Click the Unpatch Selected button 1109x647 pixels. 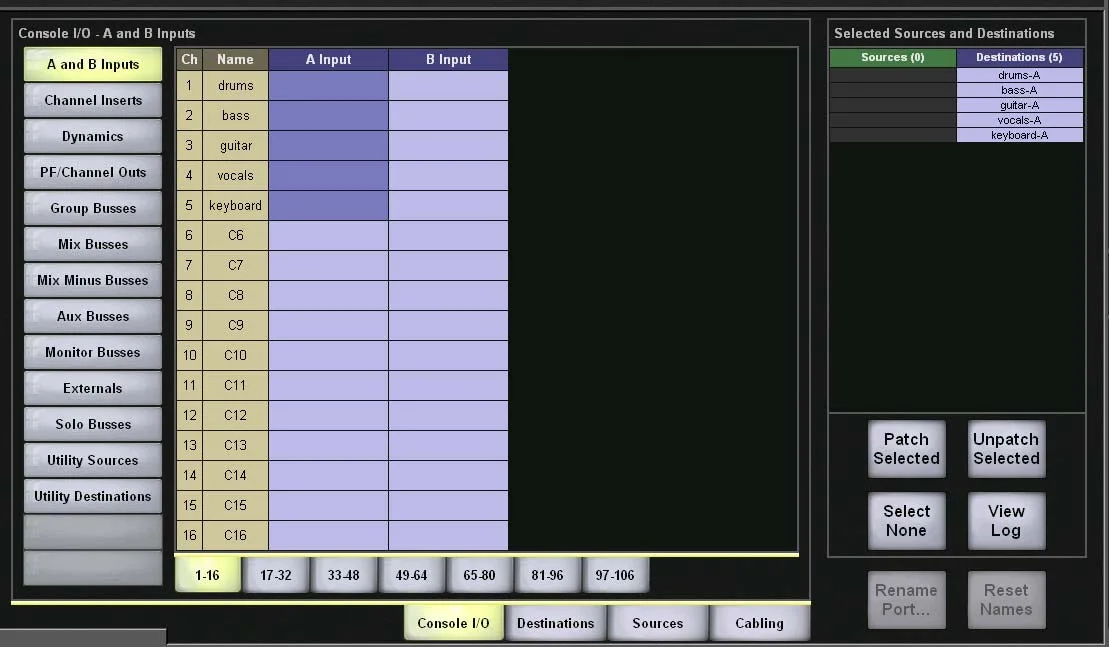click(1006, 449)
